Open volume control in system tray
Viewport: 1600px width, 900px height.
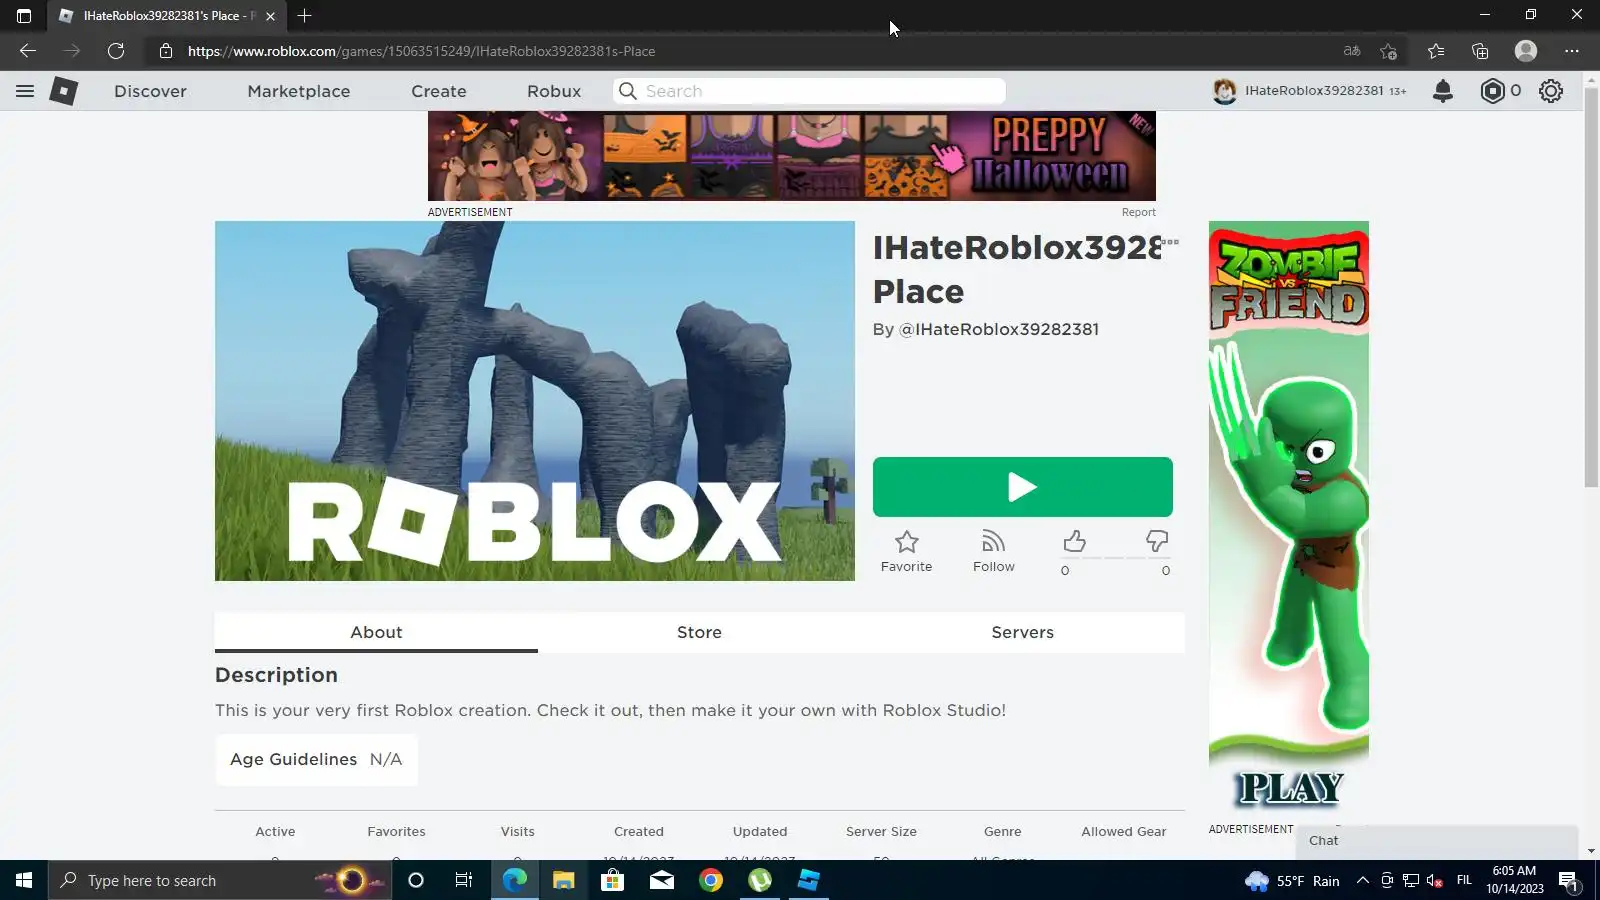click(x=1435, y=881)
